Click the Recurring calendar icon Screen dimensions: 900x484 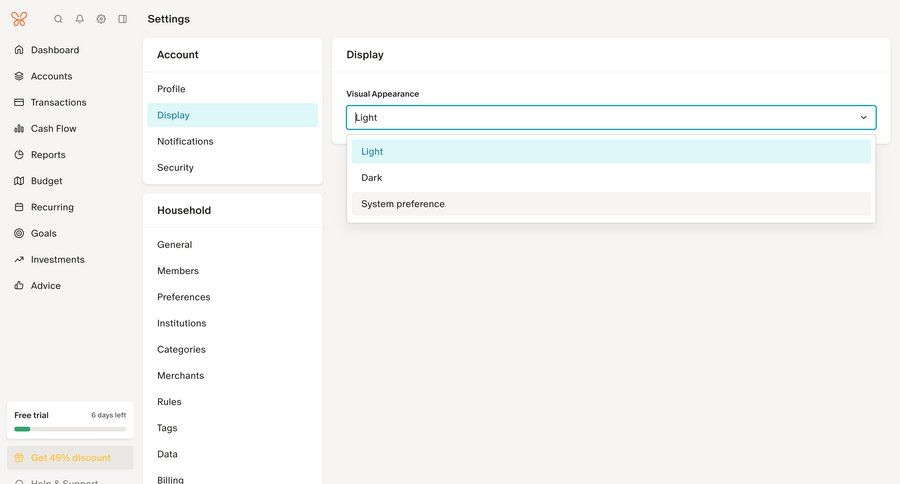coord(19,207)
